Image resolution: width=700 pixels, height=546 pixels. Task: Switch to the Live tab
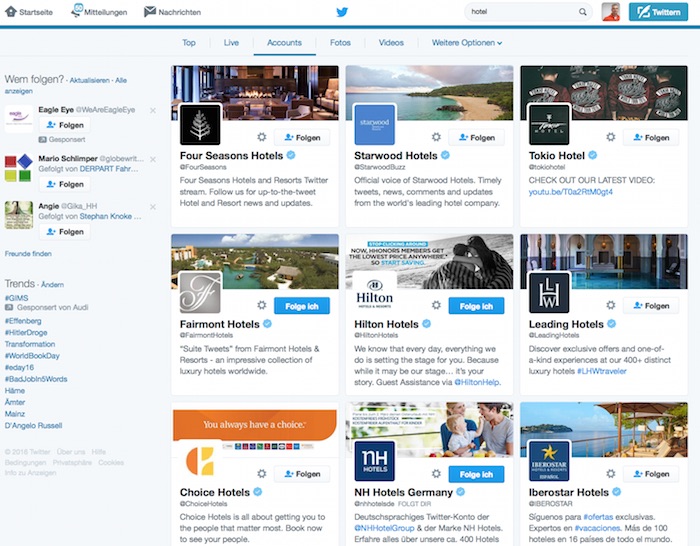231,43
